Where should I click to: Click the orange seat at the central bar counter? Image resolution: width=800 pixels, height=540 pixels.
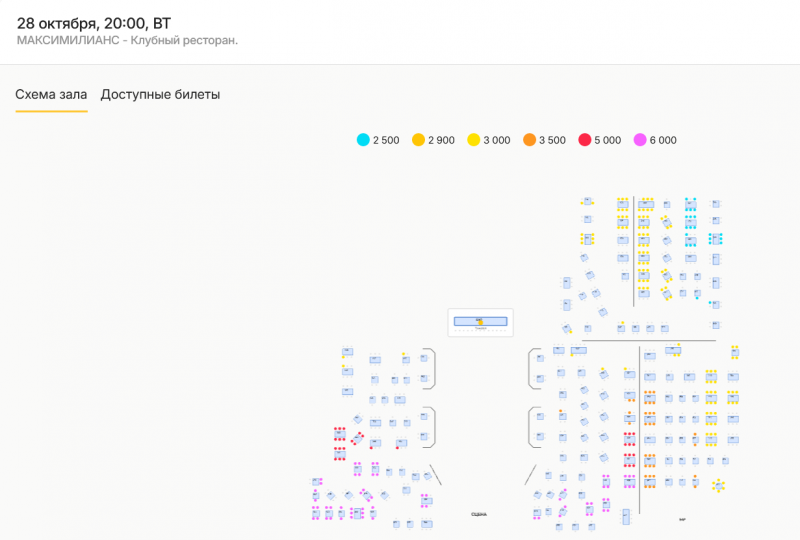click(x=479, y=321)
